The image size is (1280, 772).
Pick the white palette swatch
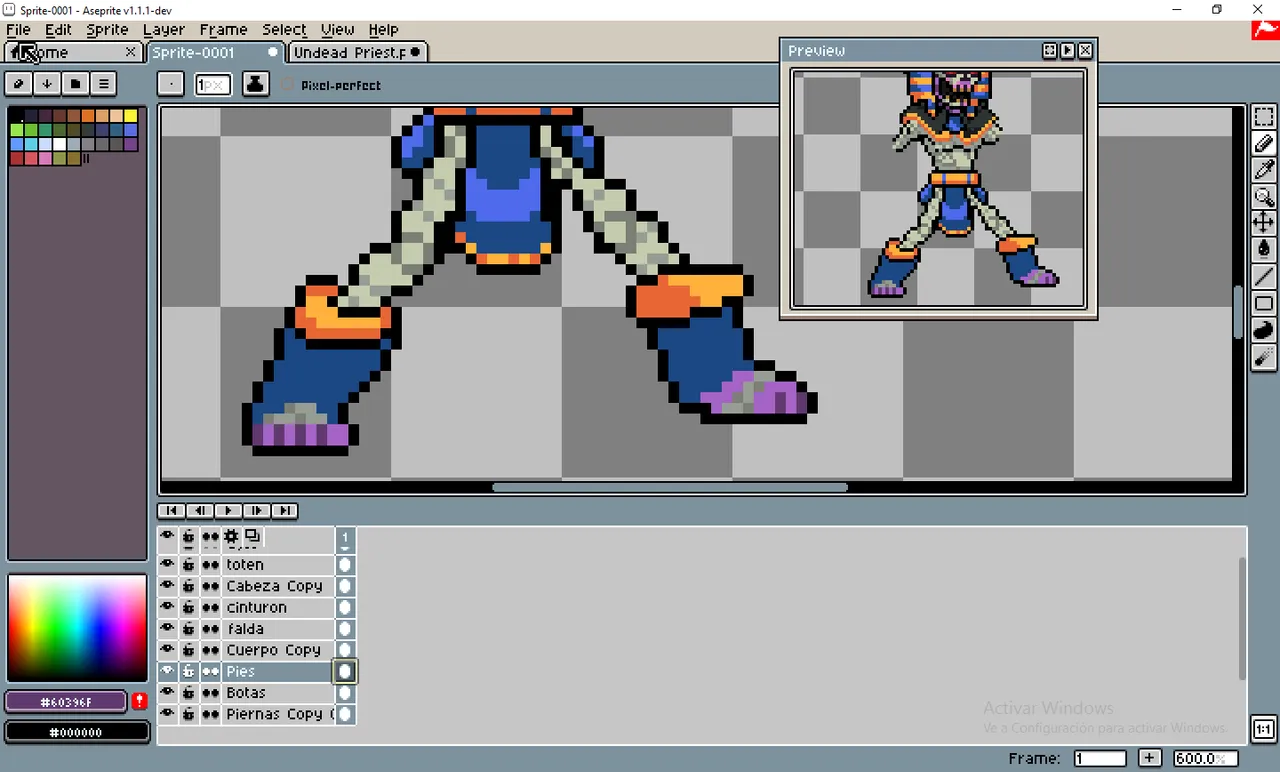point(59,144)
